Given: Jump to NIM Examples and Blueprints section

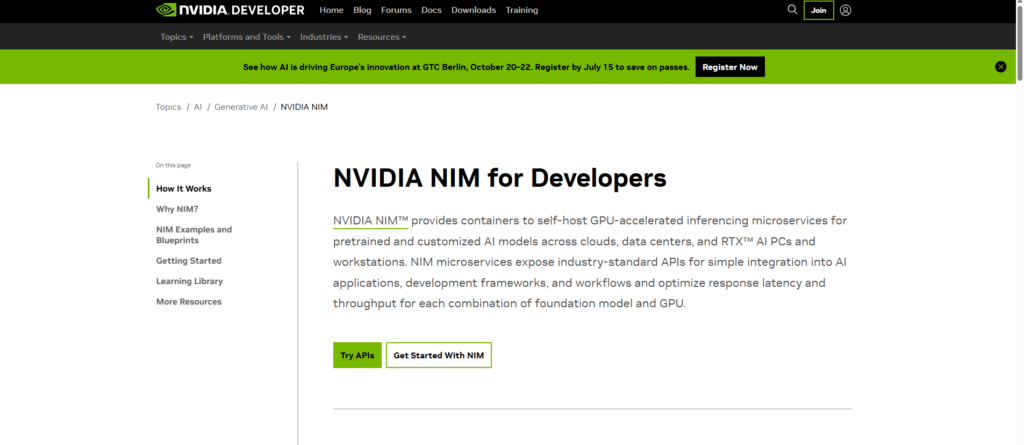Looking at the screenshot, I should pyautogui.click(x=194, y=235).
